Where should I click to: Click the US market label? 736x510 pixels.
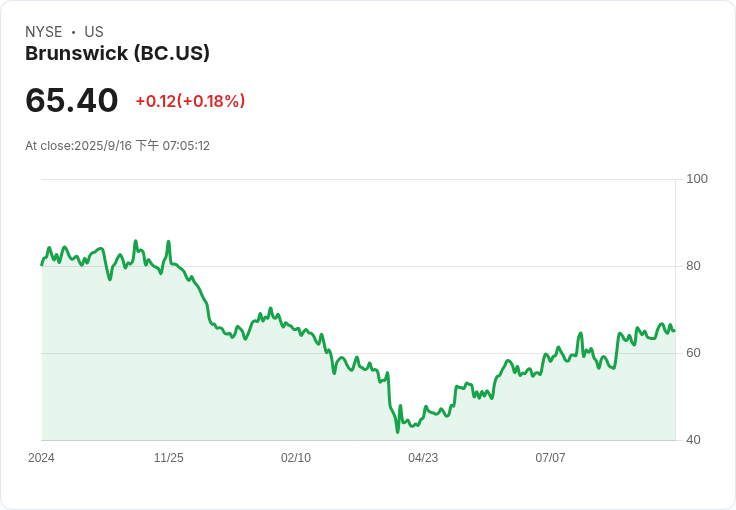[x=94, y=32]
